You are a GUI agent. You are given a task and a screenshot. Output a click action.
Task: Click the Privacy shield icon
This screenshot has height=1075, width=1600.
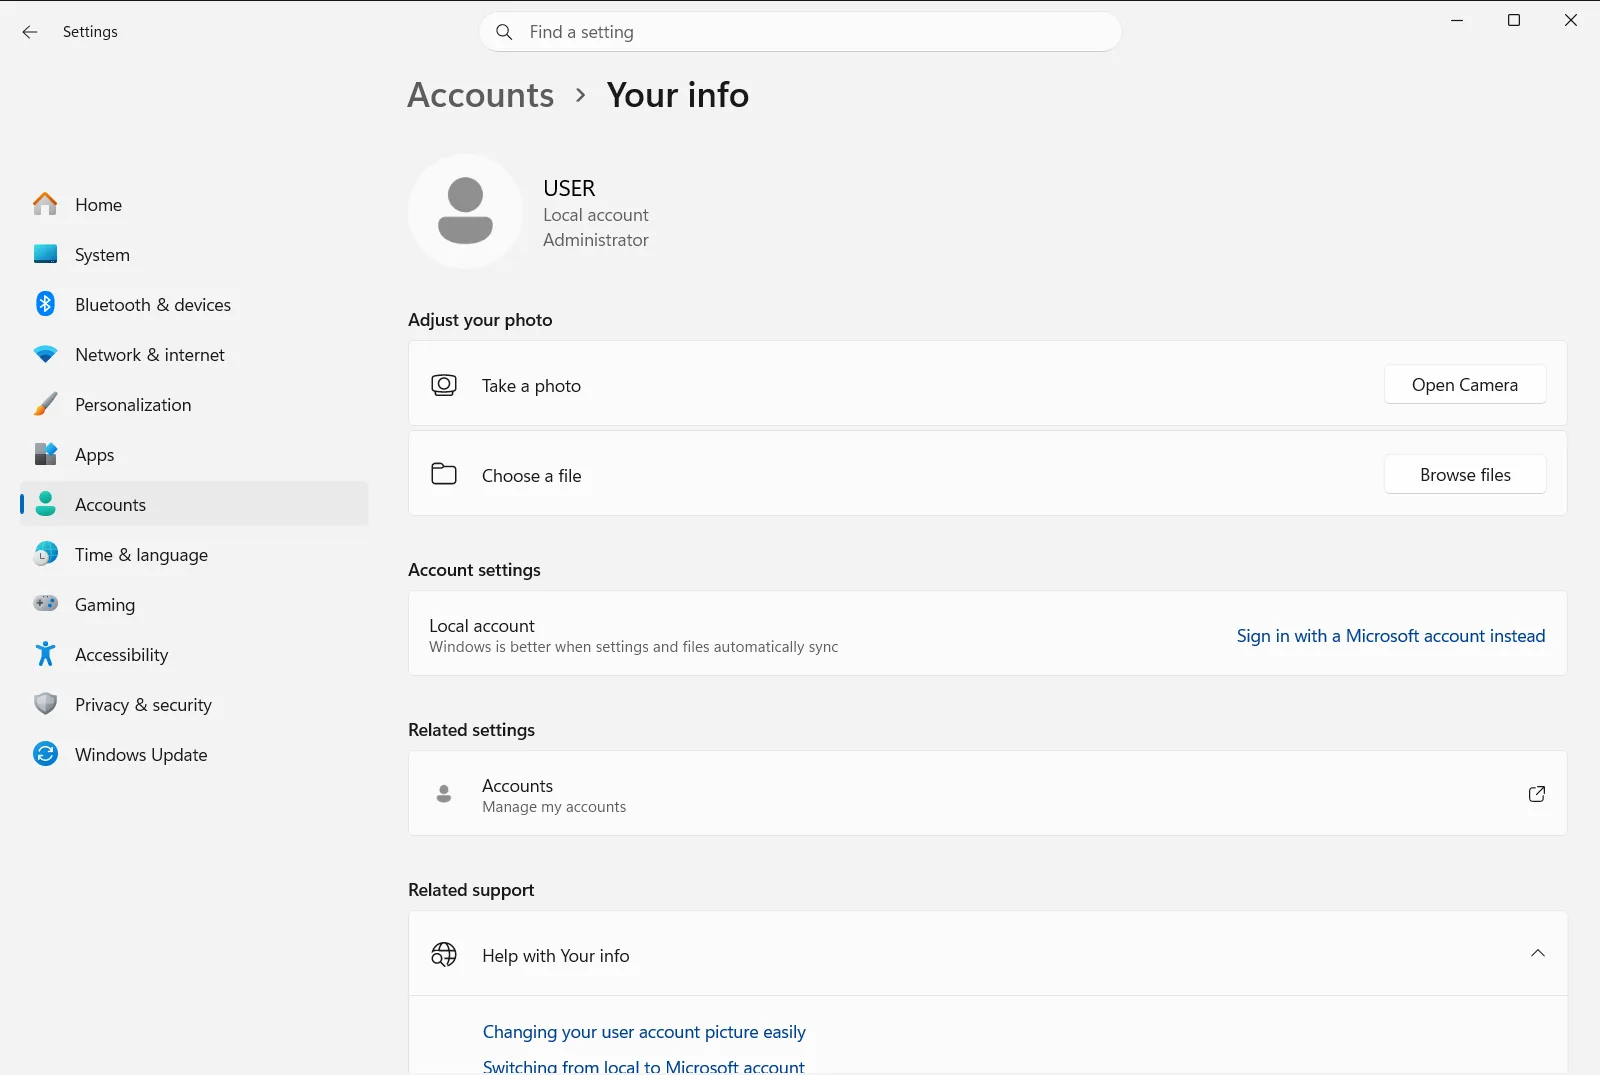(x=45, y=704)
